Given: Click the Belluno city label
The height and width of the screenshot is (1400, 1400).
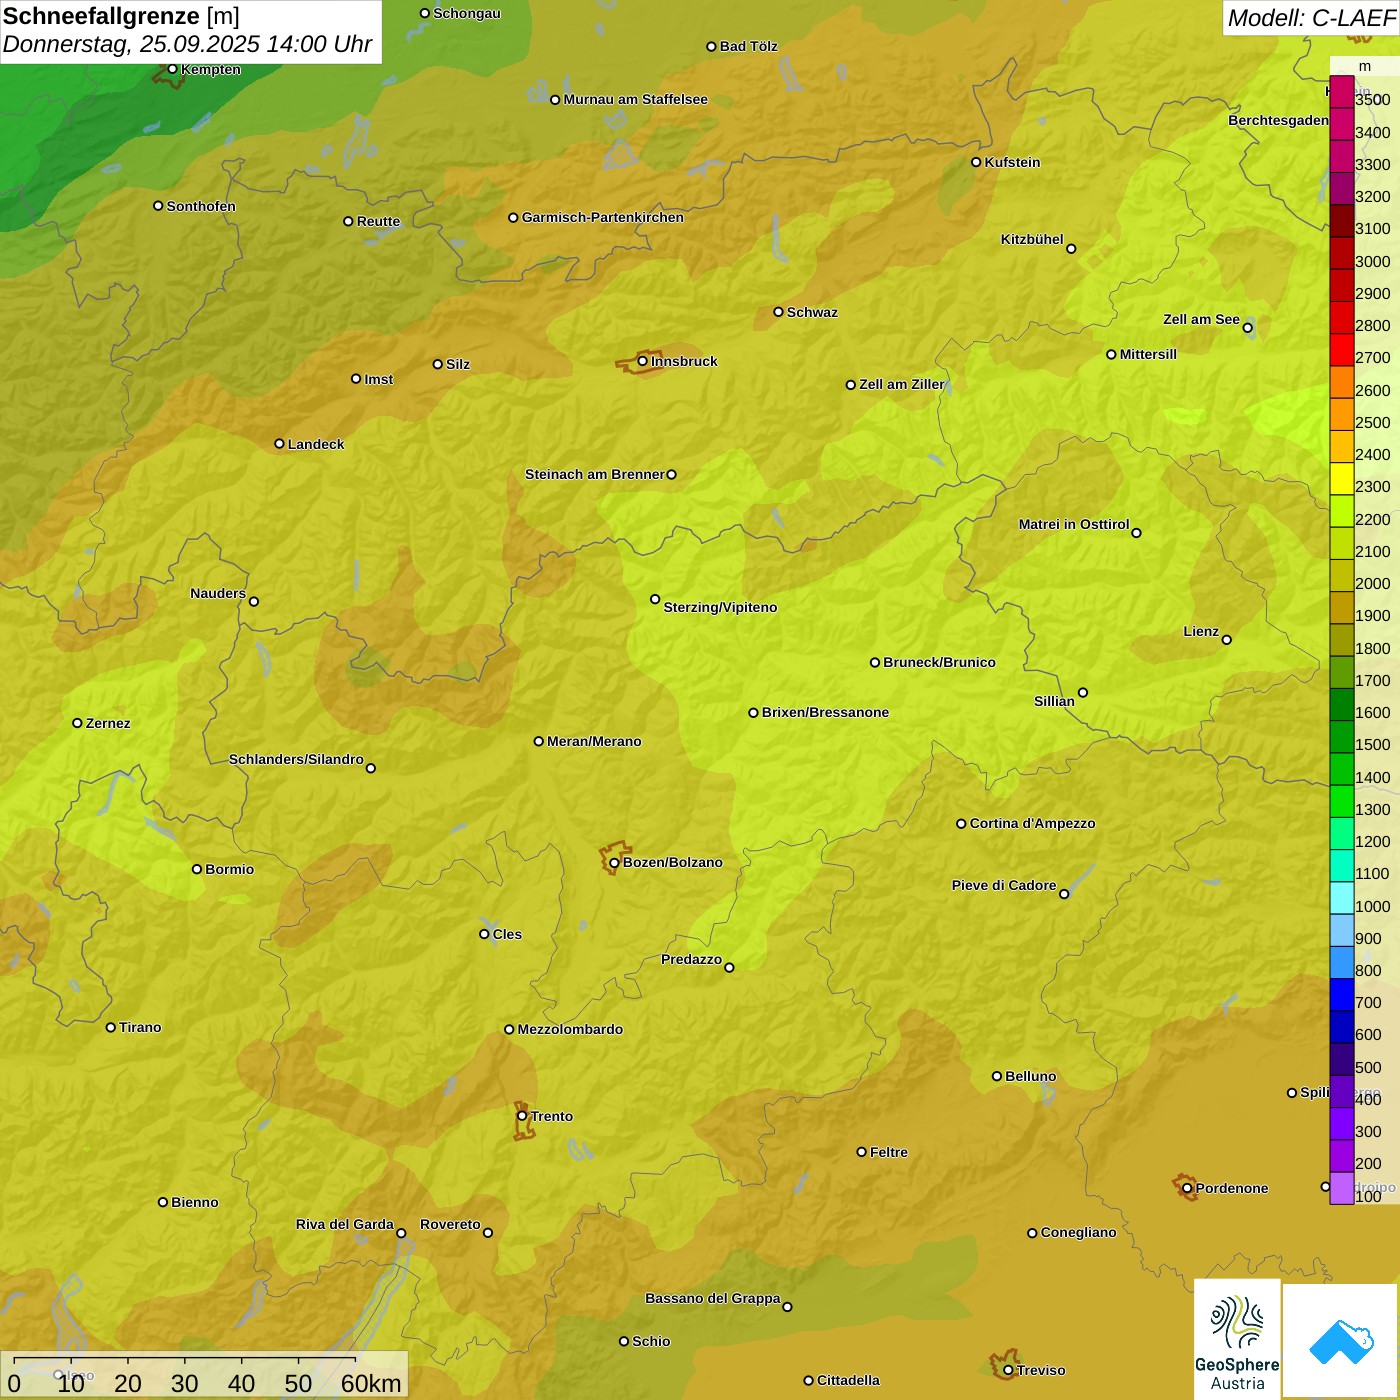Looking at the screenshot, I should 1030,1076.
